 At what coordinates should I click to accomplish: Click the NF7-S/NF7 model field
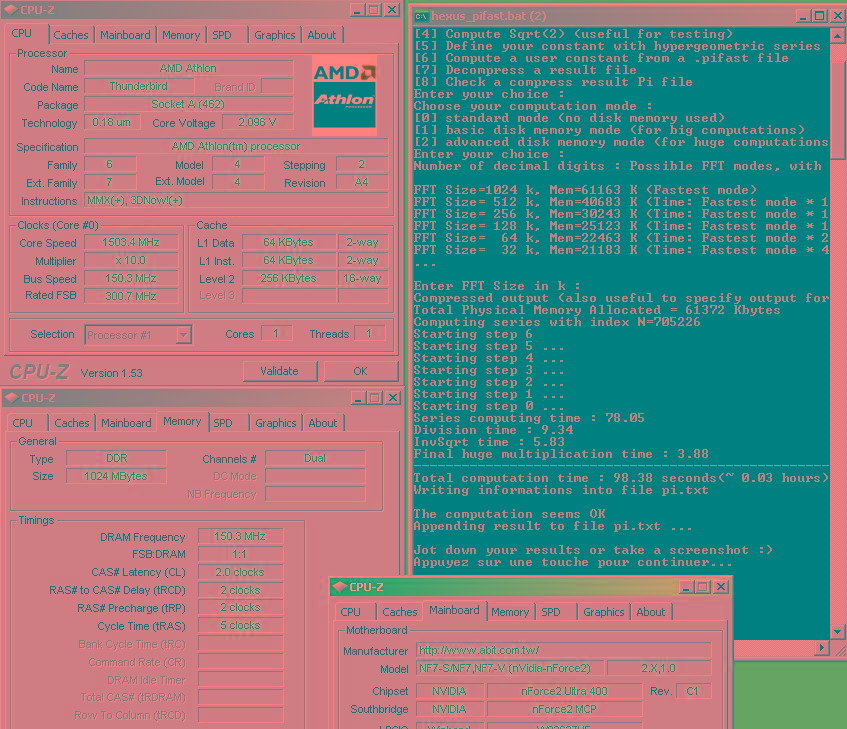510,669
